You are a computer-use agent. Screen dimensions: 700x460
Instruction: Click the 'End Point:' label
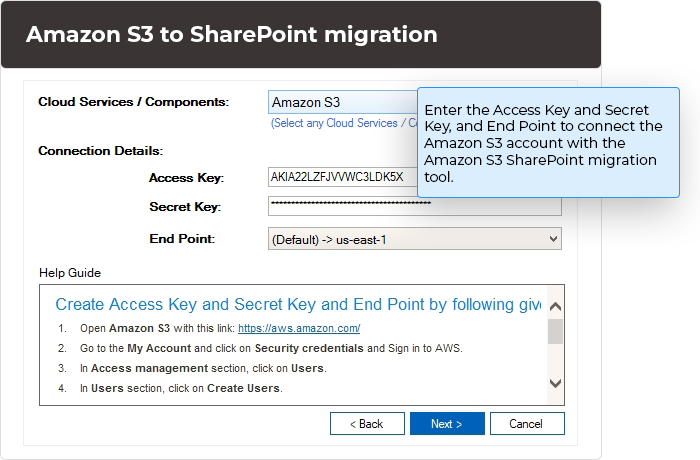point(182,239)
